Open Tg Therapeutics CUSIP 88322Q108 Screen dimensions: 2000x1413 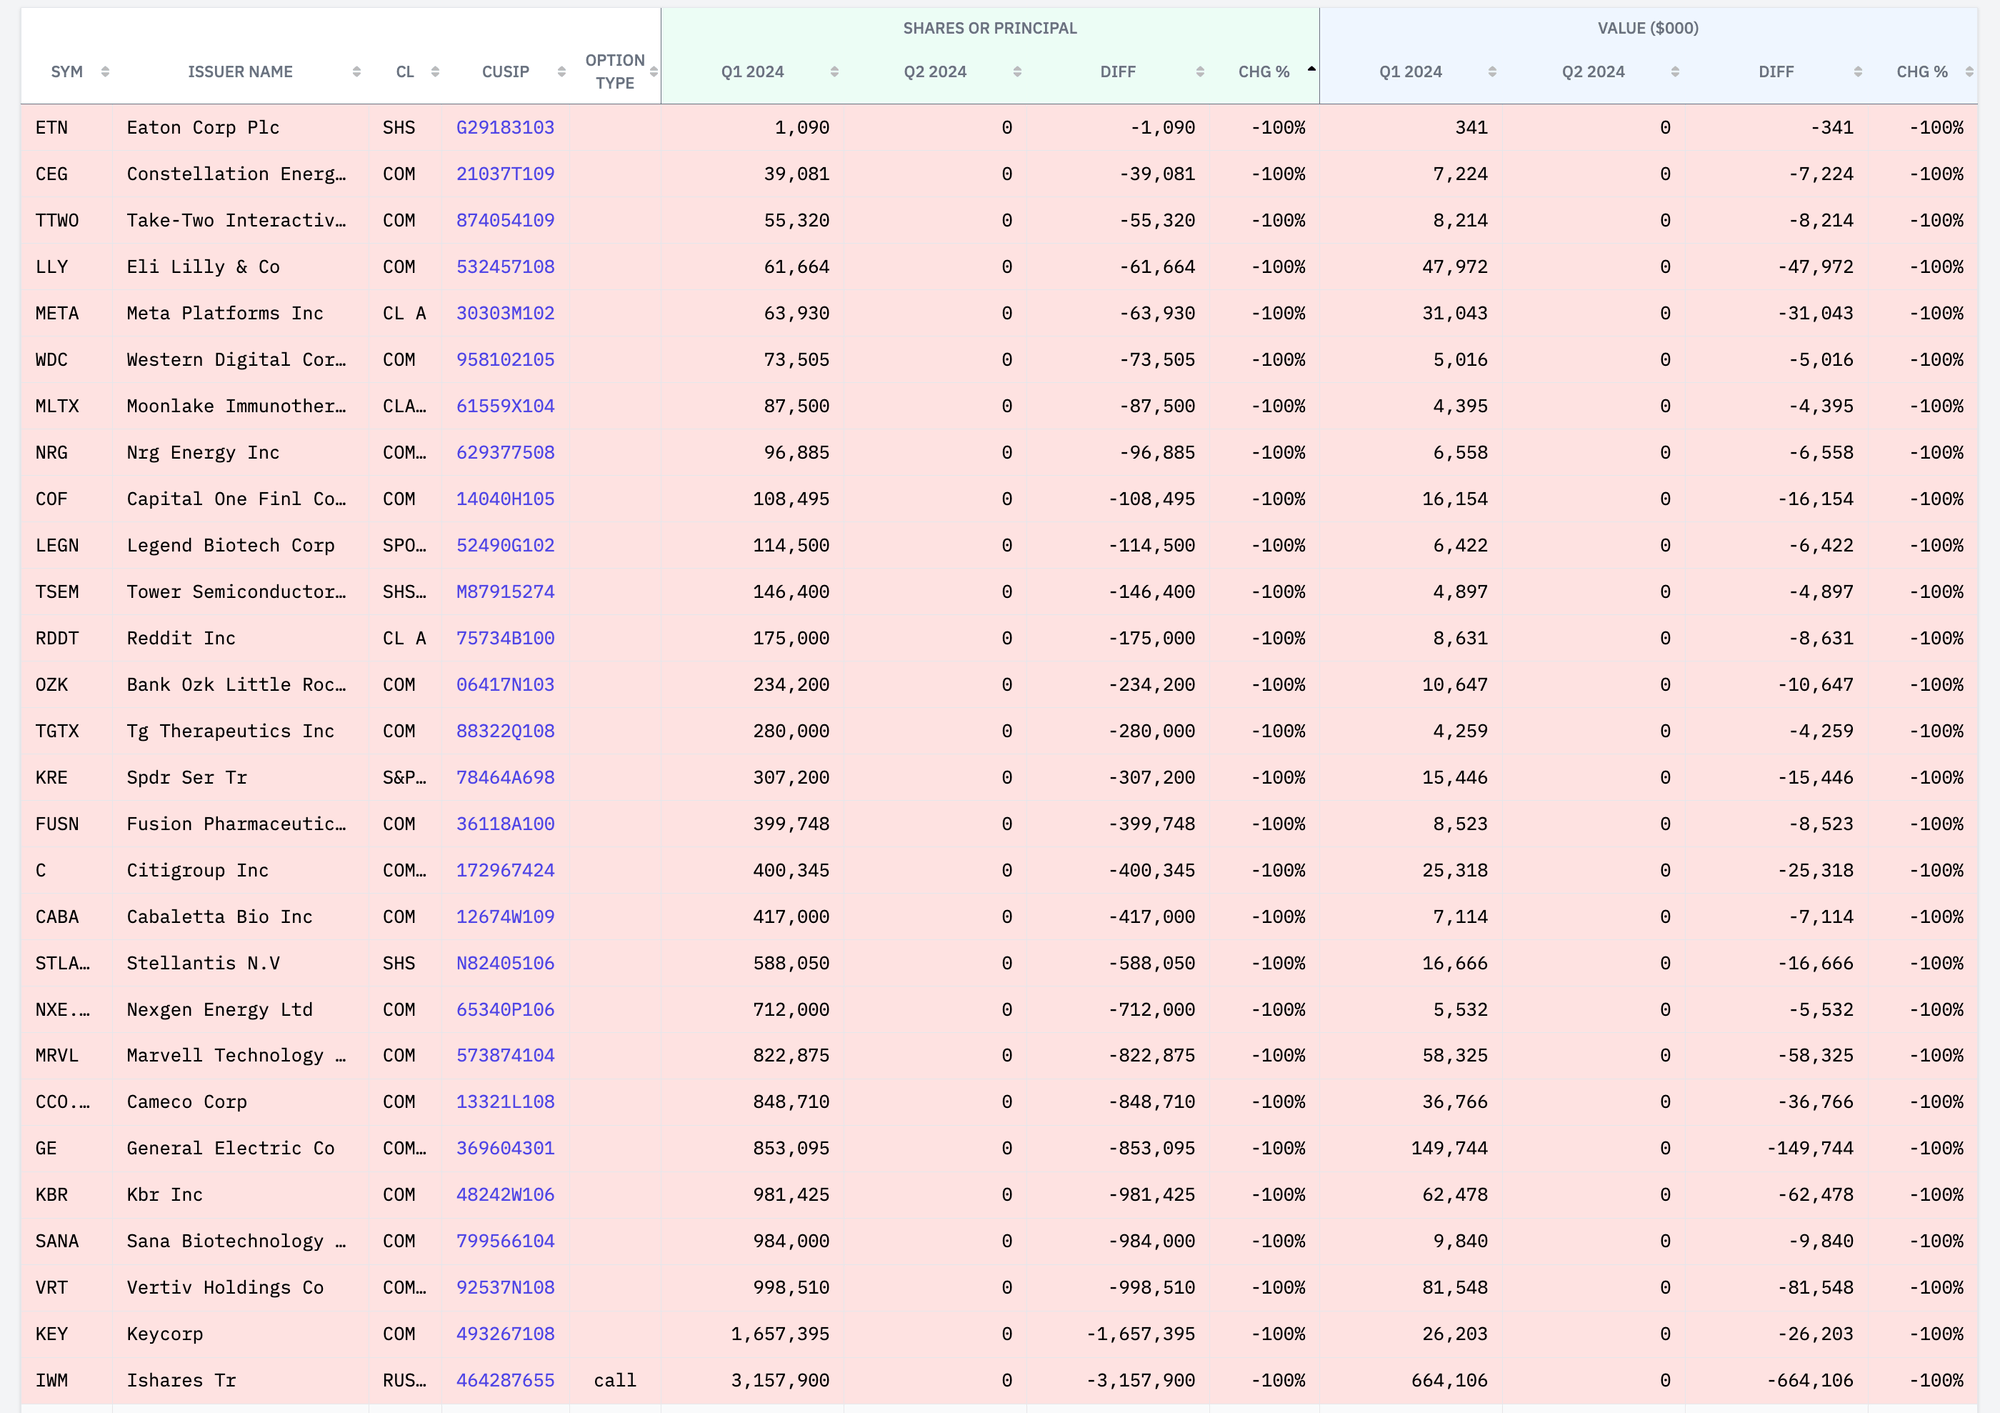(x=505, y=731)
